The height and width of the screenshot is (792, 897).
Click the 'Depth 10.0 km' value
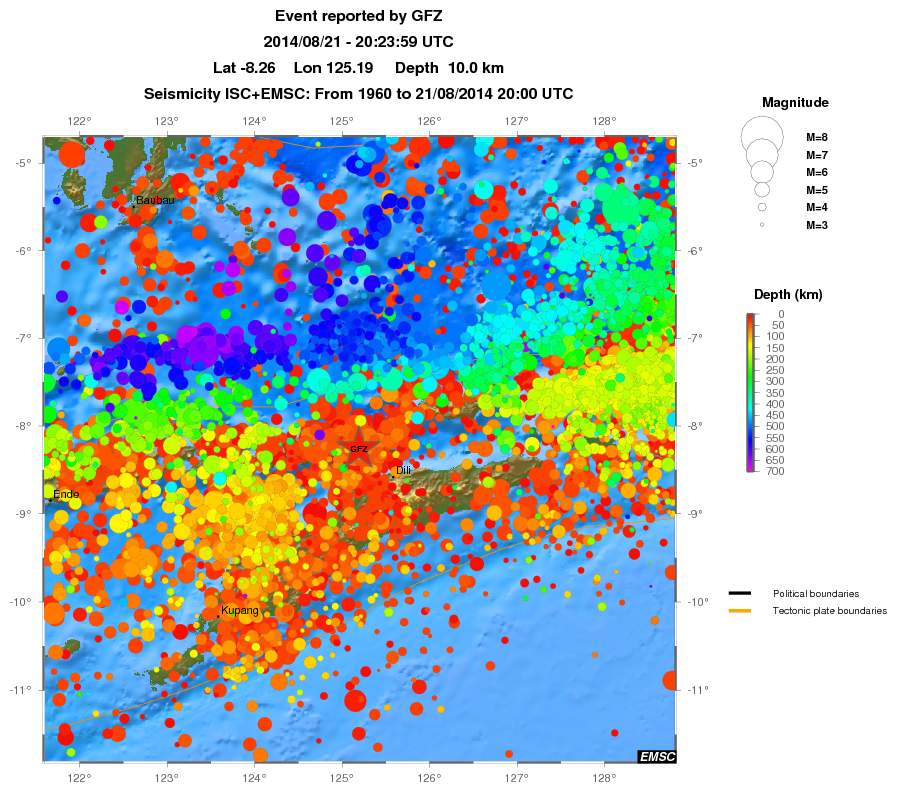(x=450, y=68)
